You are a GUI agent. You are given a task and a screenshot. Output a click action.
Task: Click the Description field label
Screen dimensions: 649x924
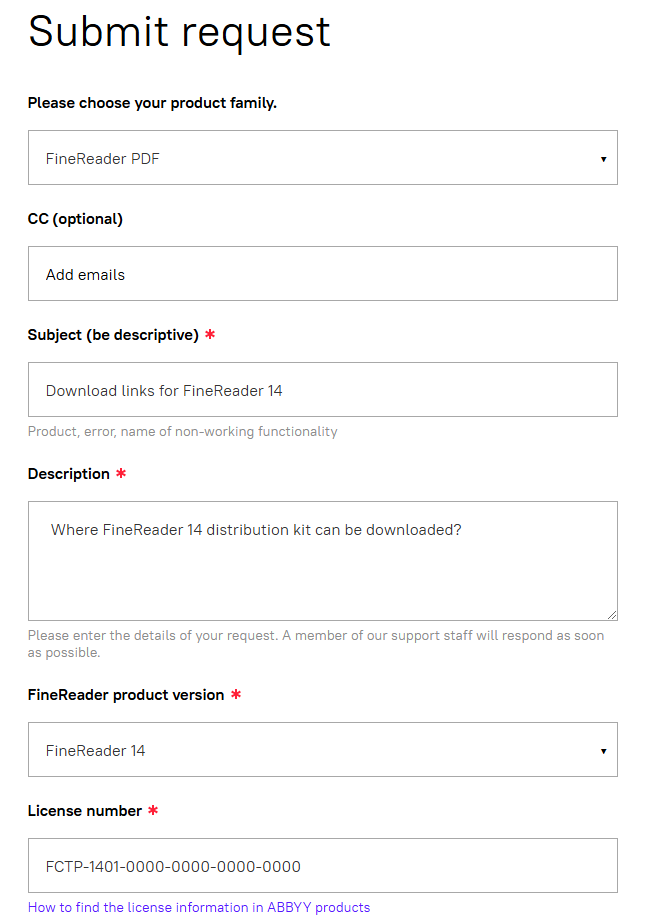coord(68,474)
